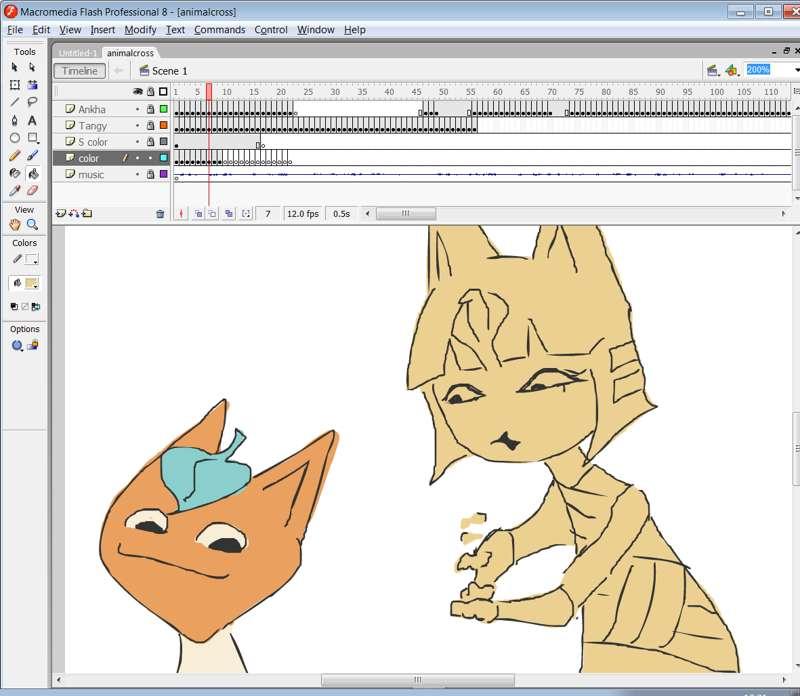Open the Control menu
Image resolution: width=800 pixels, height=696 pixels.
pos(271,30)
